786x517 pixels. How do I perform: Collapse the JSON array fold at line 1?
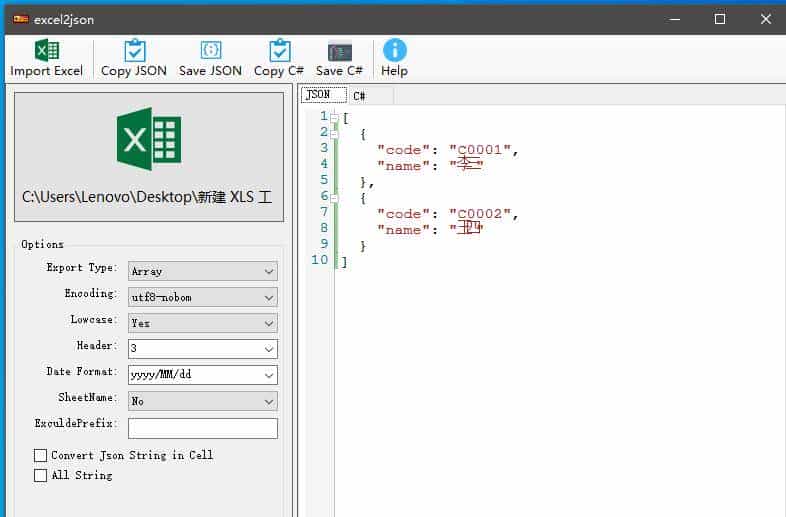[334, 118]
